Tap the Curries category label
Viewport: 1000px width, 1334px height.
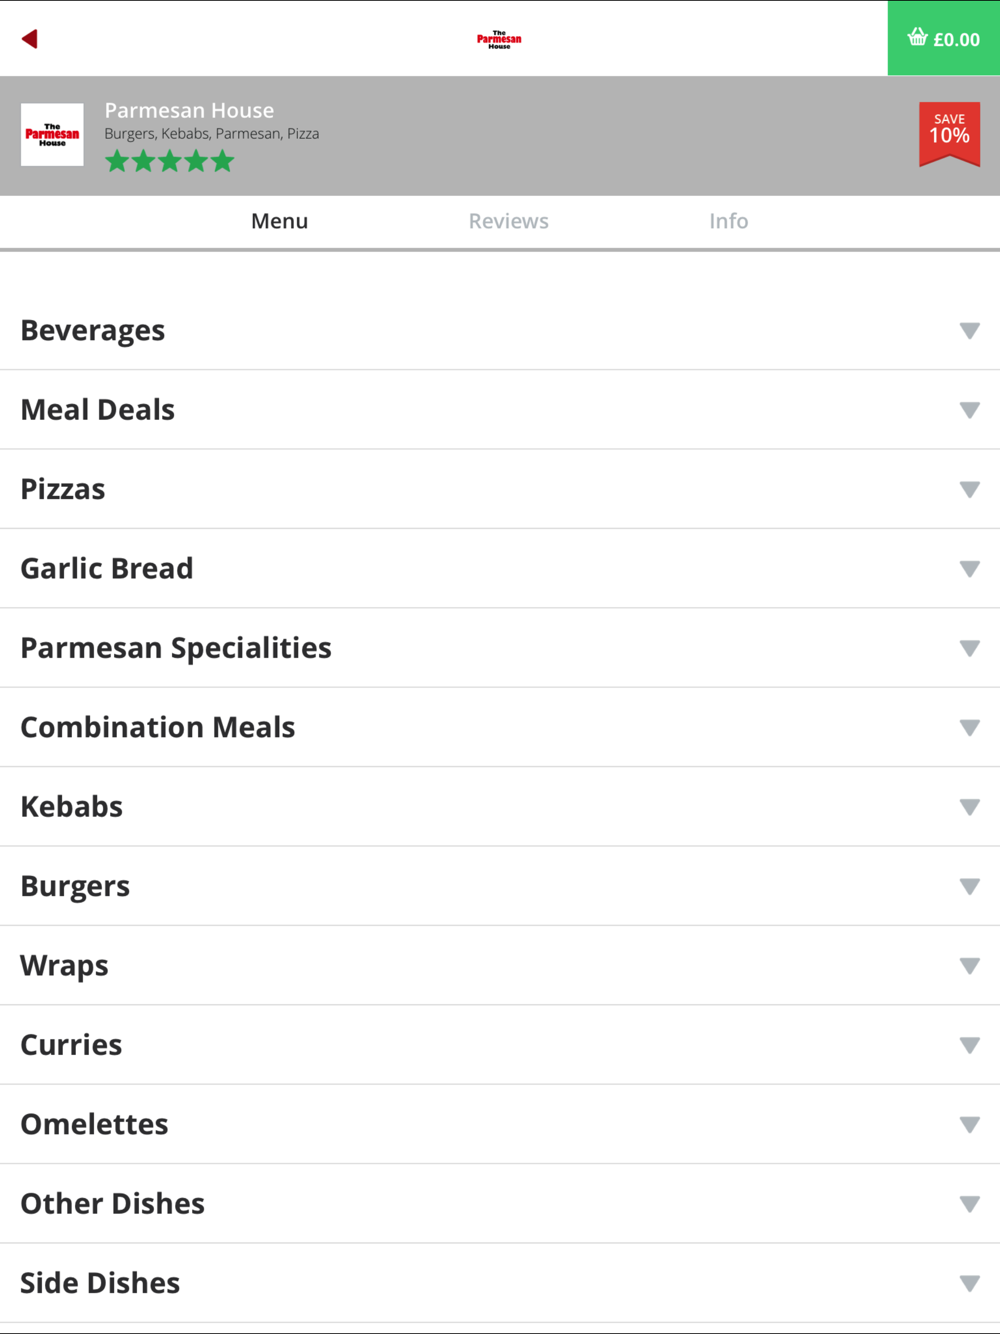[71, 1045]
